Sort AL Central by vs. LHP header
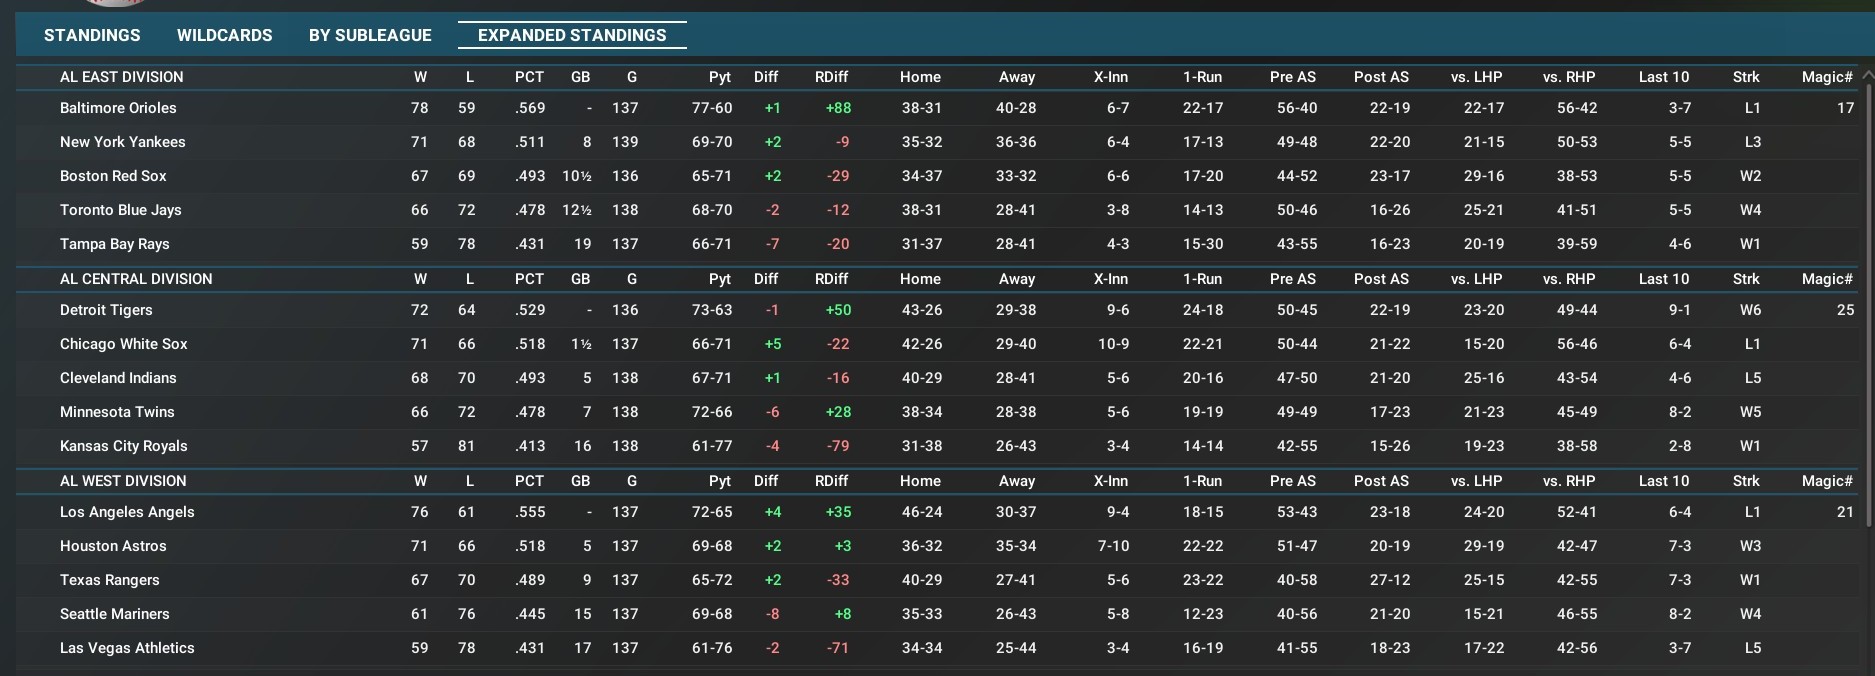Viewport: 1875px width, 676px height. click(x=1476, y=279)
